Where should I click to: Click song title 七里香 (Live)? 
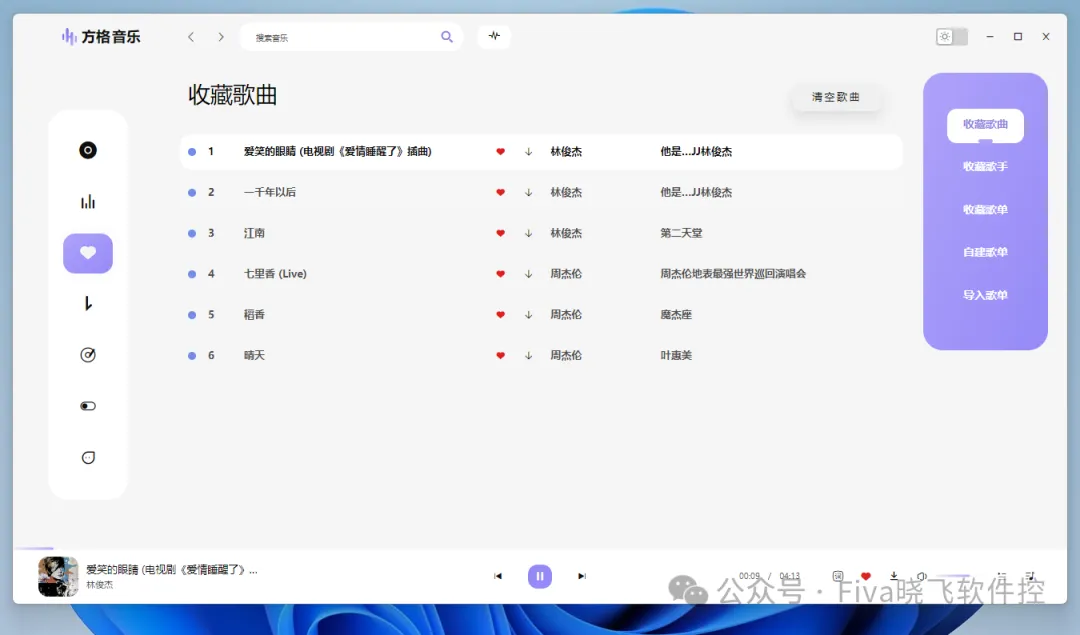tap(275, 273)
